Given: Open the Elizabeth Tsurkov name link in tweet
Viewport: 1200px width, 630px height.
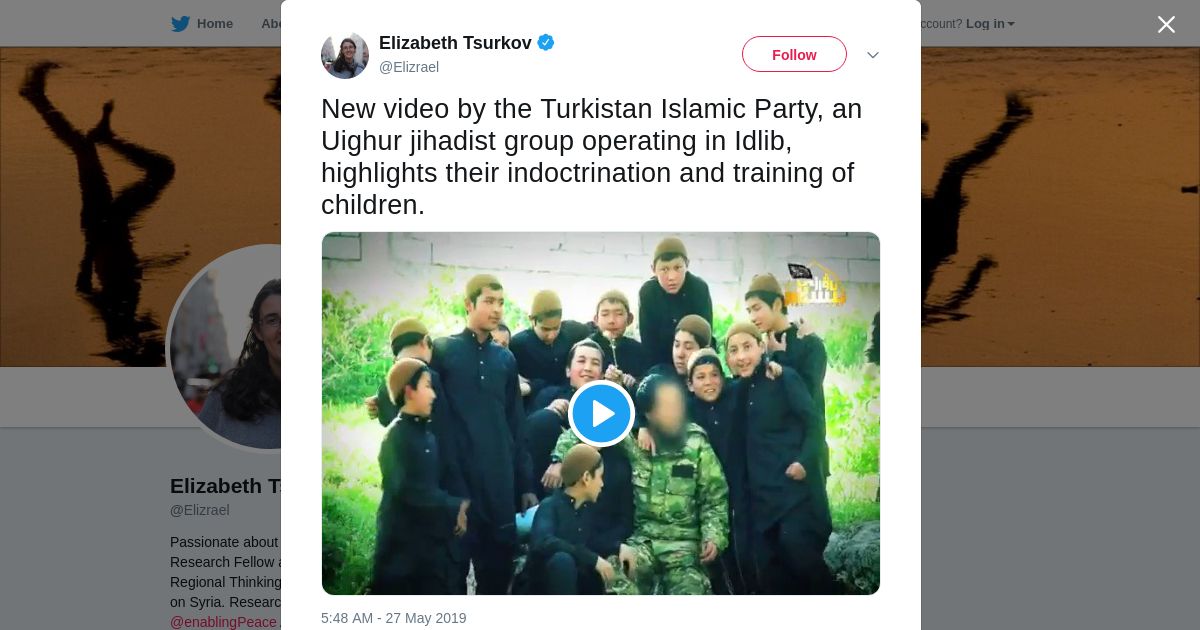Looking at the screenshot, I should (455, 43).
